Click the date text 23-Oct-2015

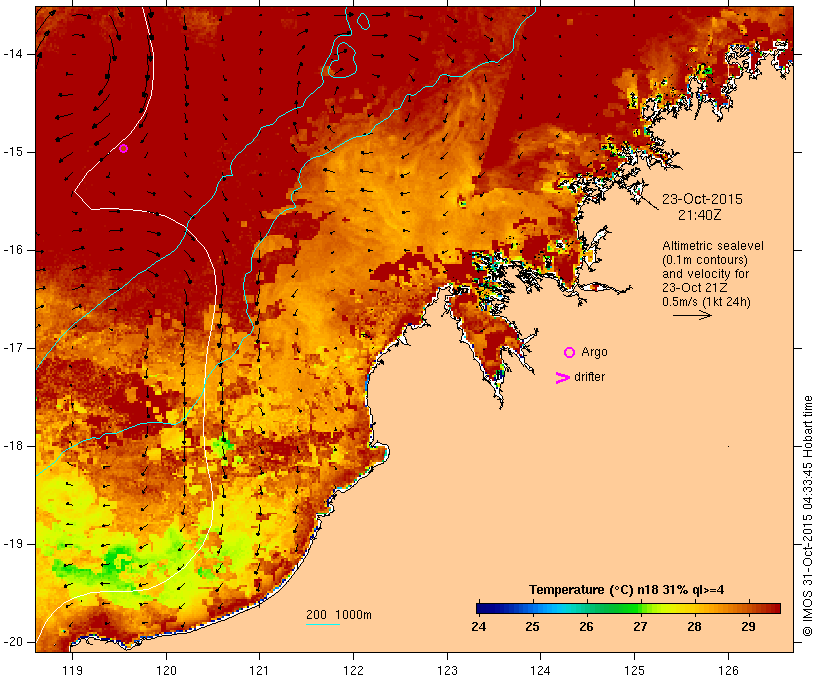pos(702,199)
